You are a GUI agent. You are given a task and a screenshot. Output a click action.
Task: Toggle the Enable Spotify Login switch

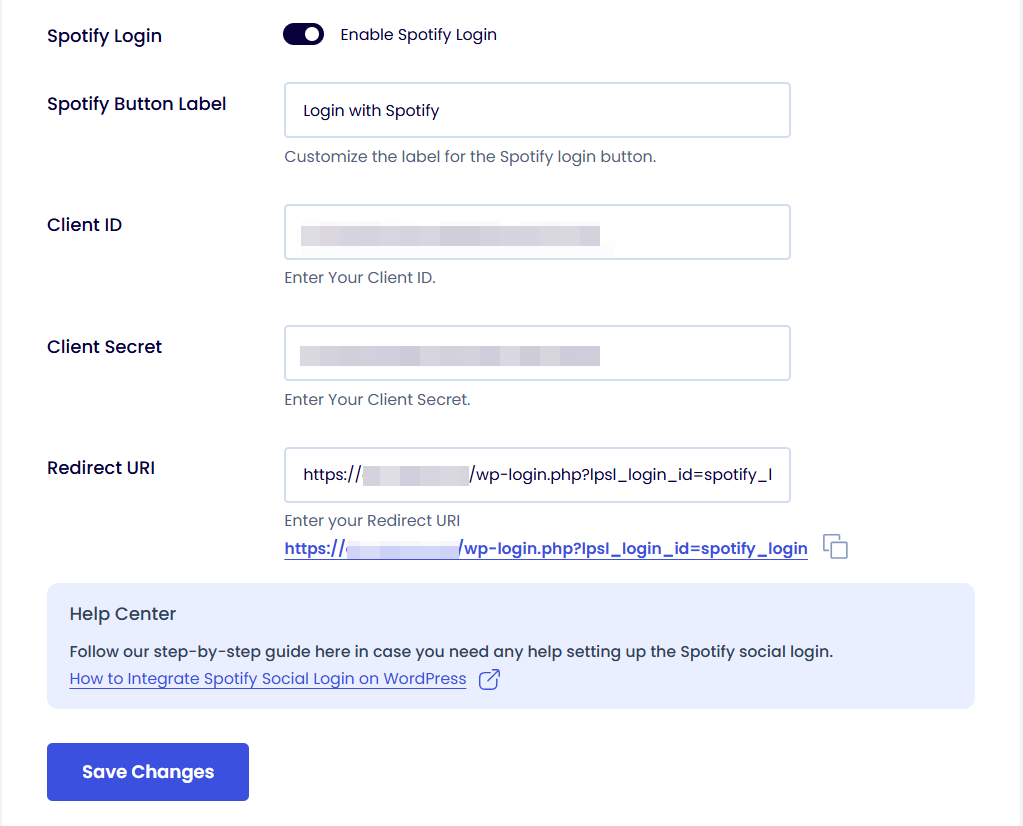click(x=303, y=35)
